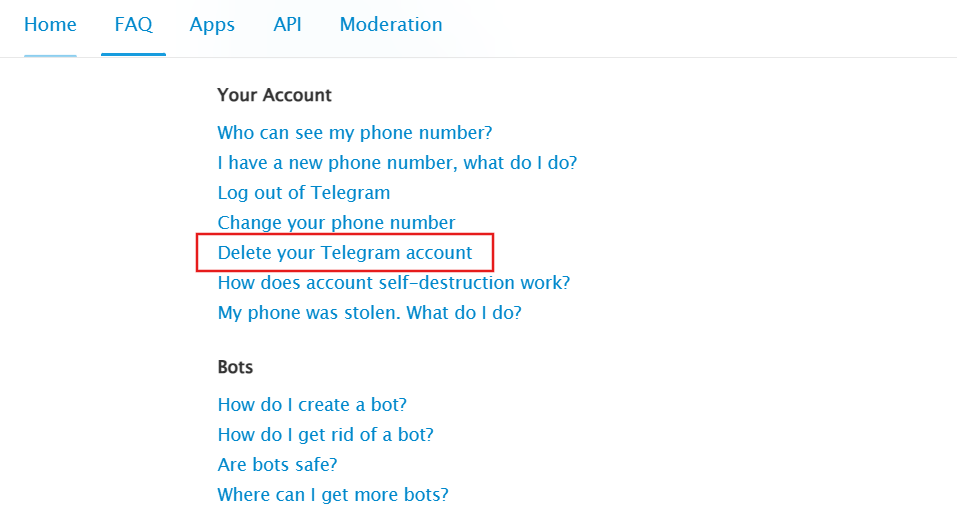Open the Moderation tab
Image resolution: width=957 pixels, height=517 pixels.
tap(391, 25)
